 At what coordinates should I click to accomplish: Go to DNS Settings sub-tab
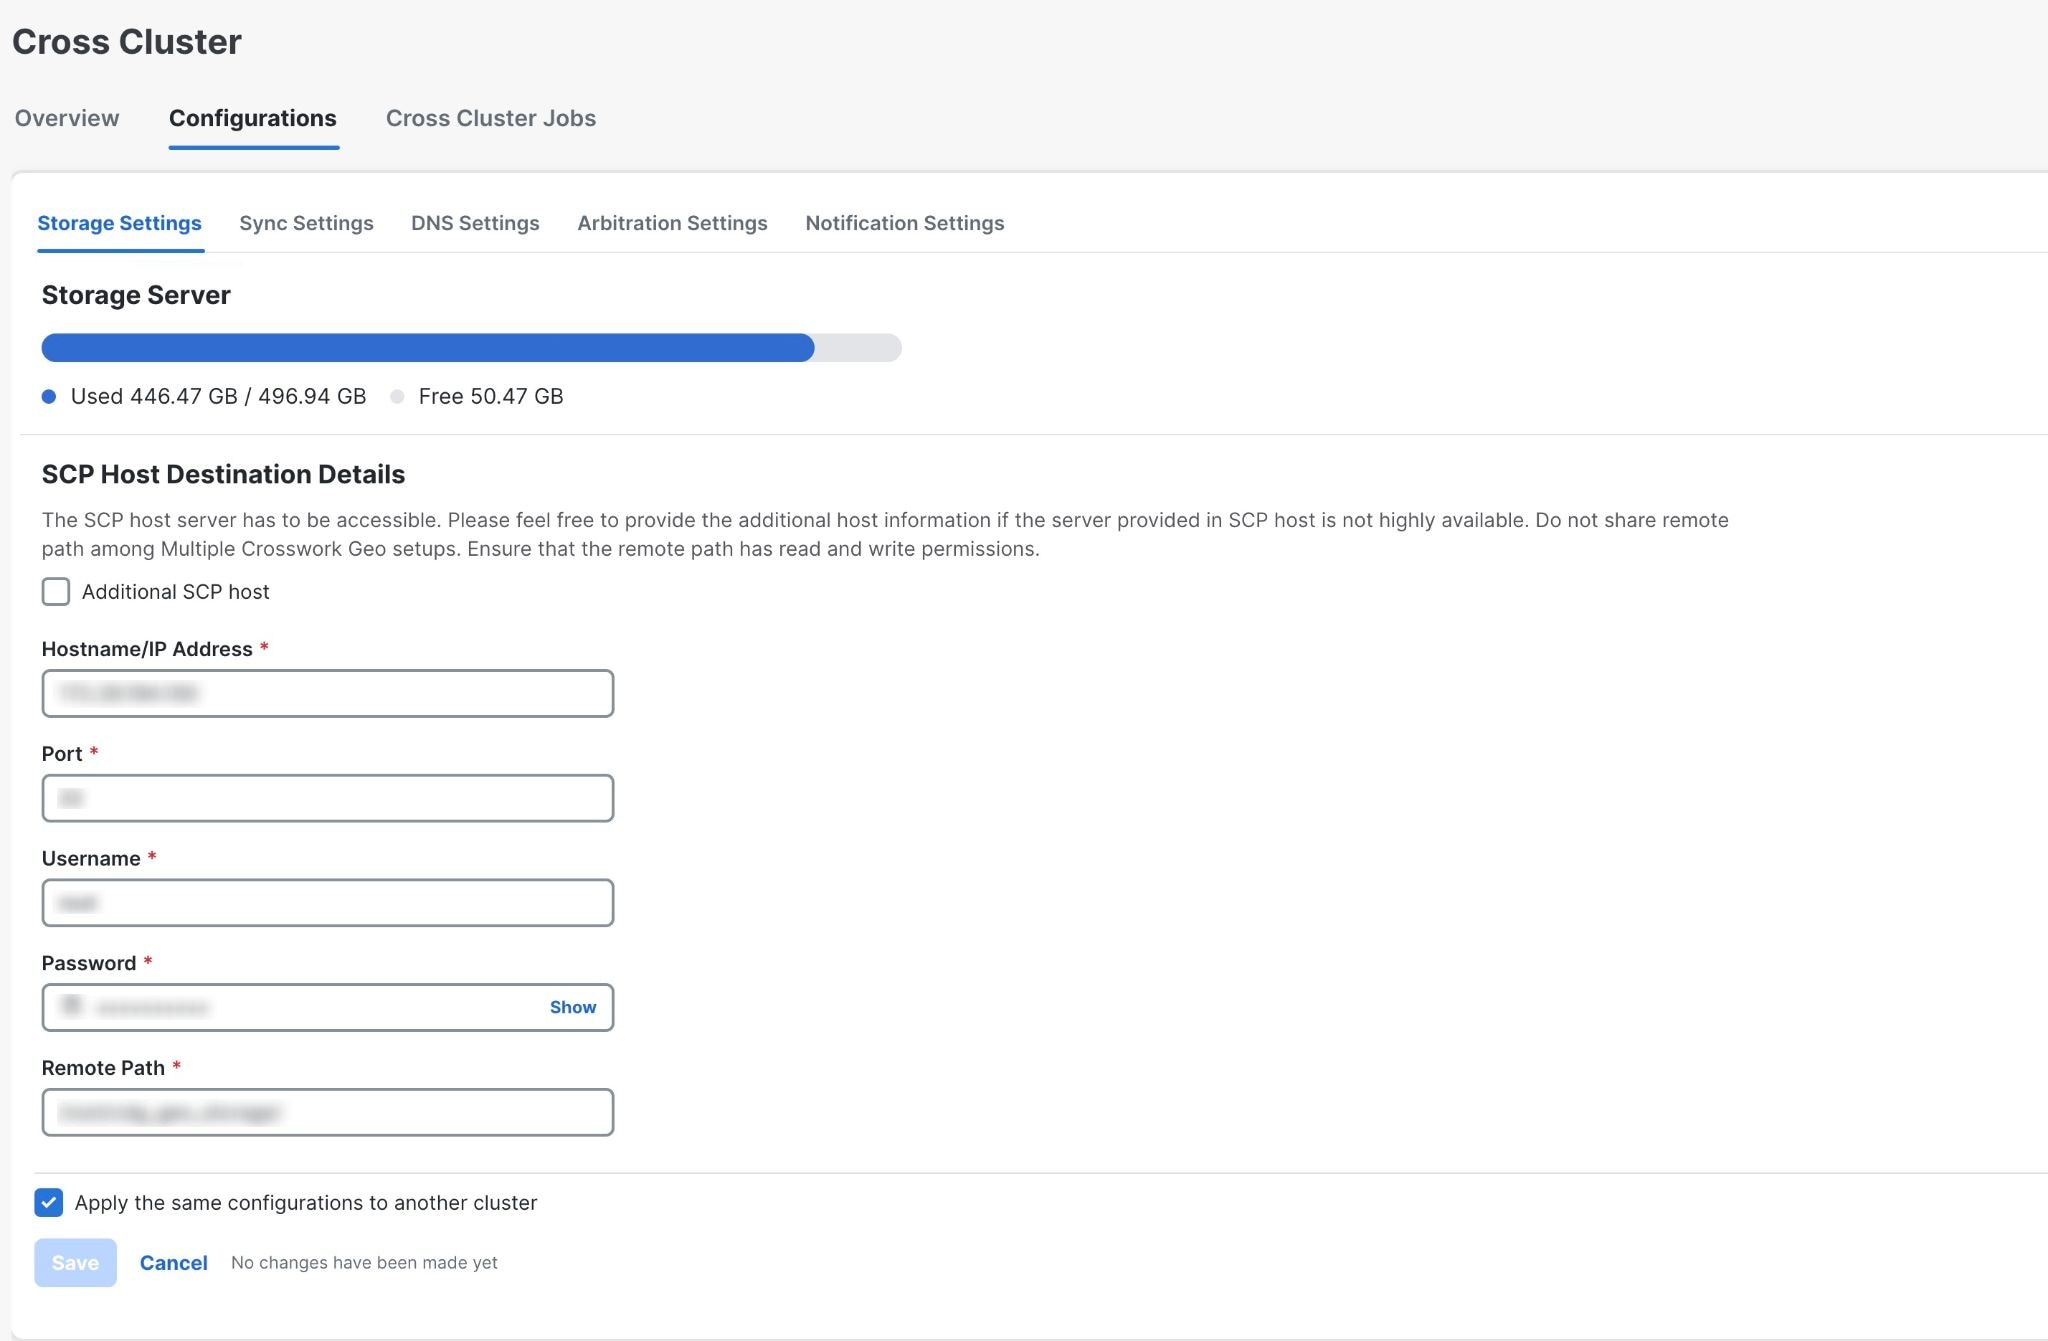475,223
